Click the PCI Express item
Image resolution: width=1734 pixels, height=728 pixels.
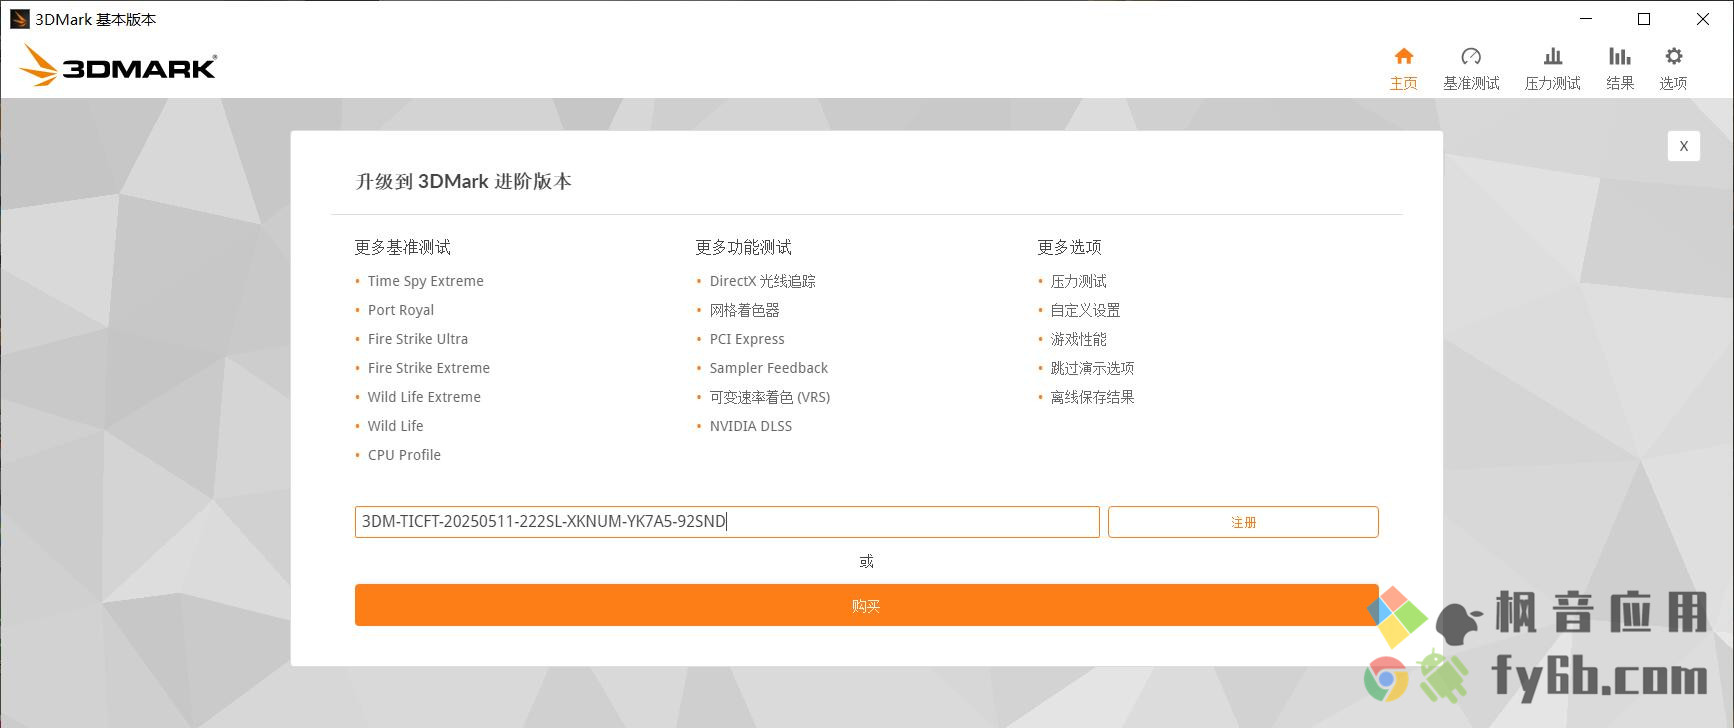click(x=746, y=339)
